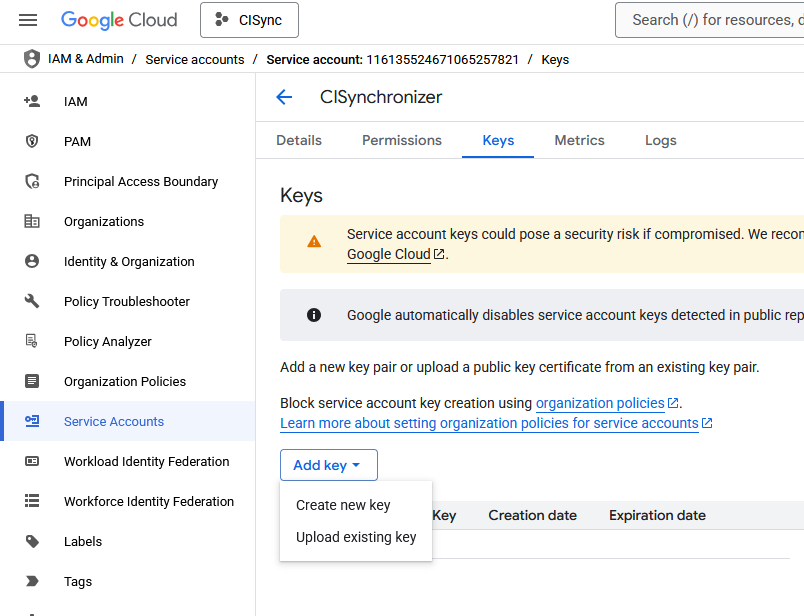
Task: Click the Policy Troubleshooter wrench icon
Action: tap(32, 301)
